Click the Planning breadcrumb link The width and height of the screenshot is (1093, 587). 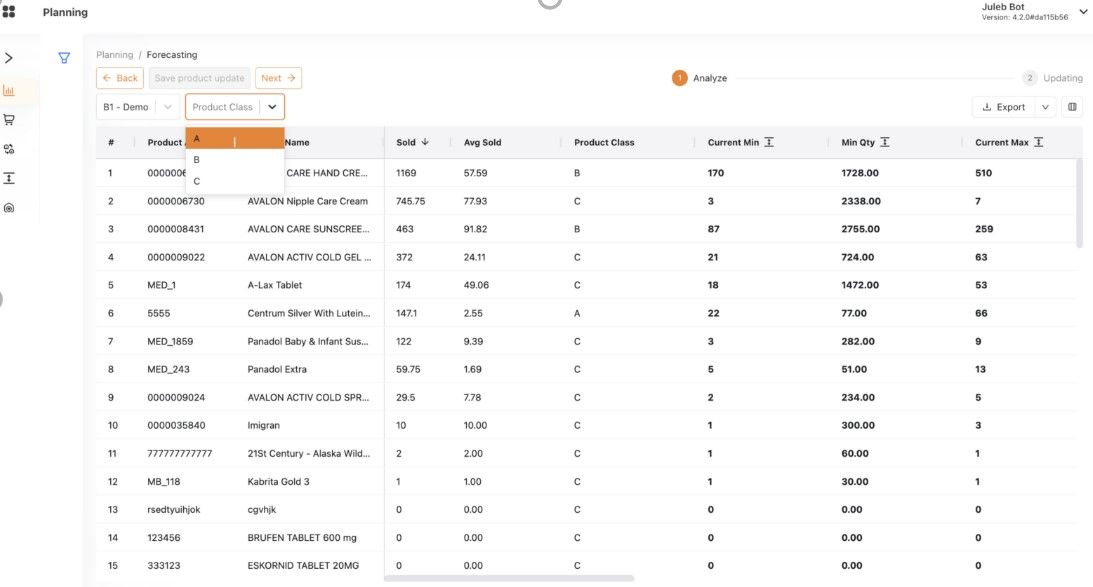coord(114,55)
